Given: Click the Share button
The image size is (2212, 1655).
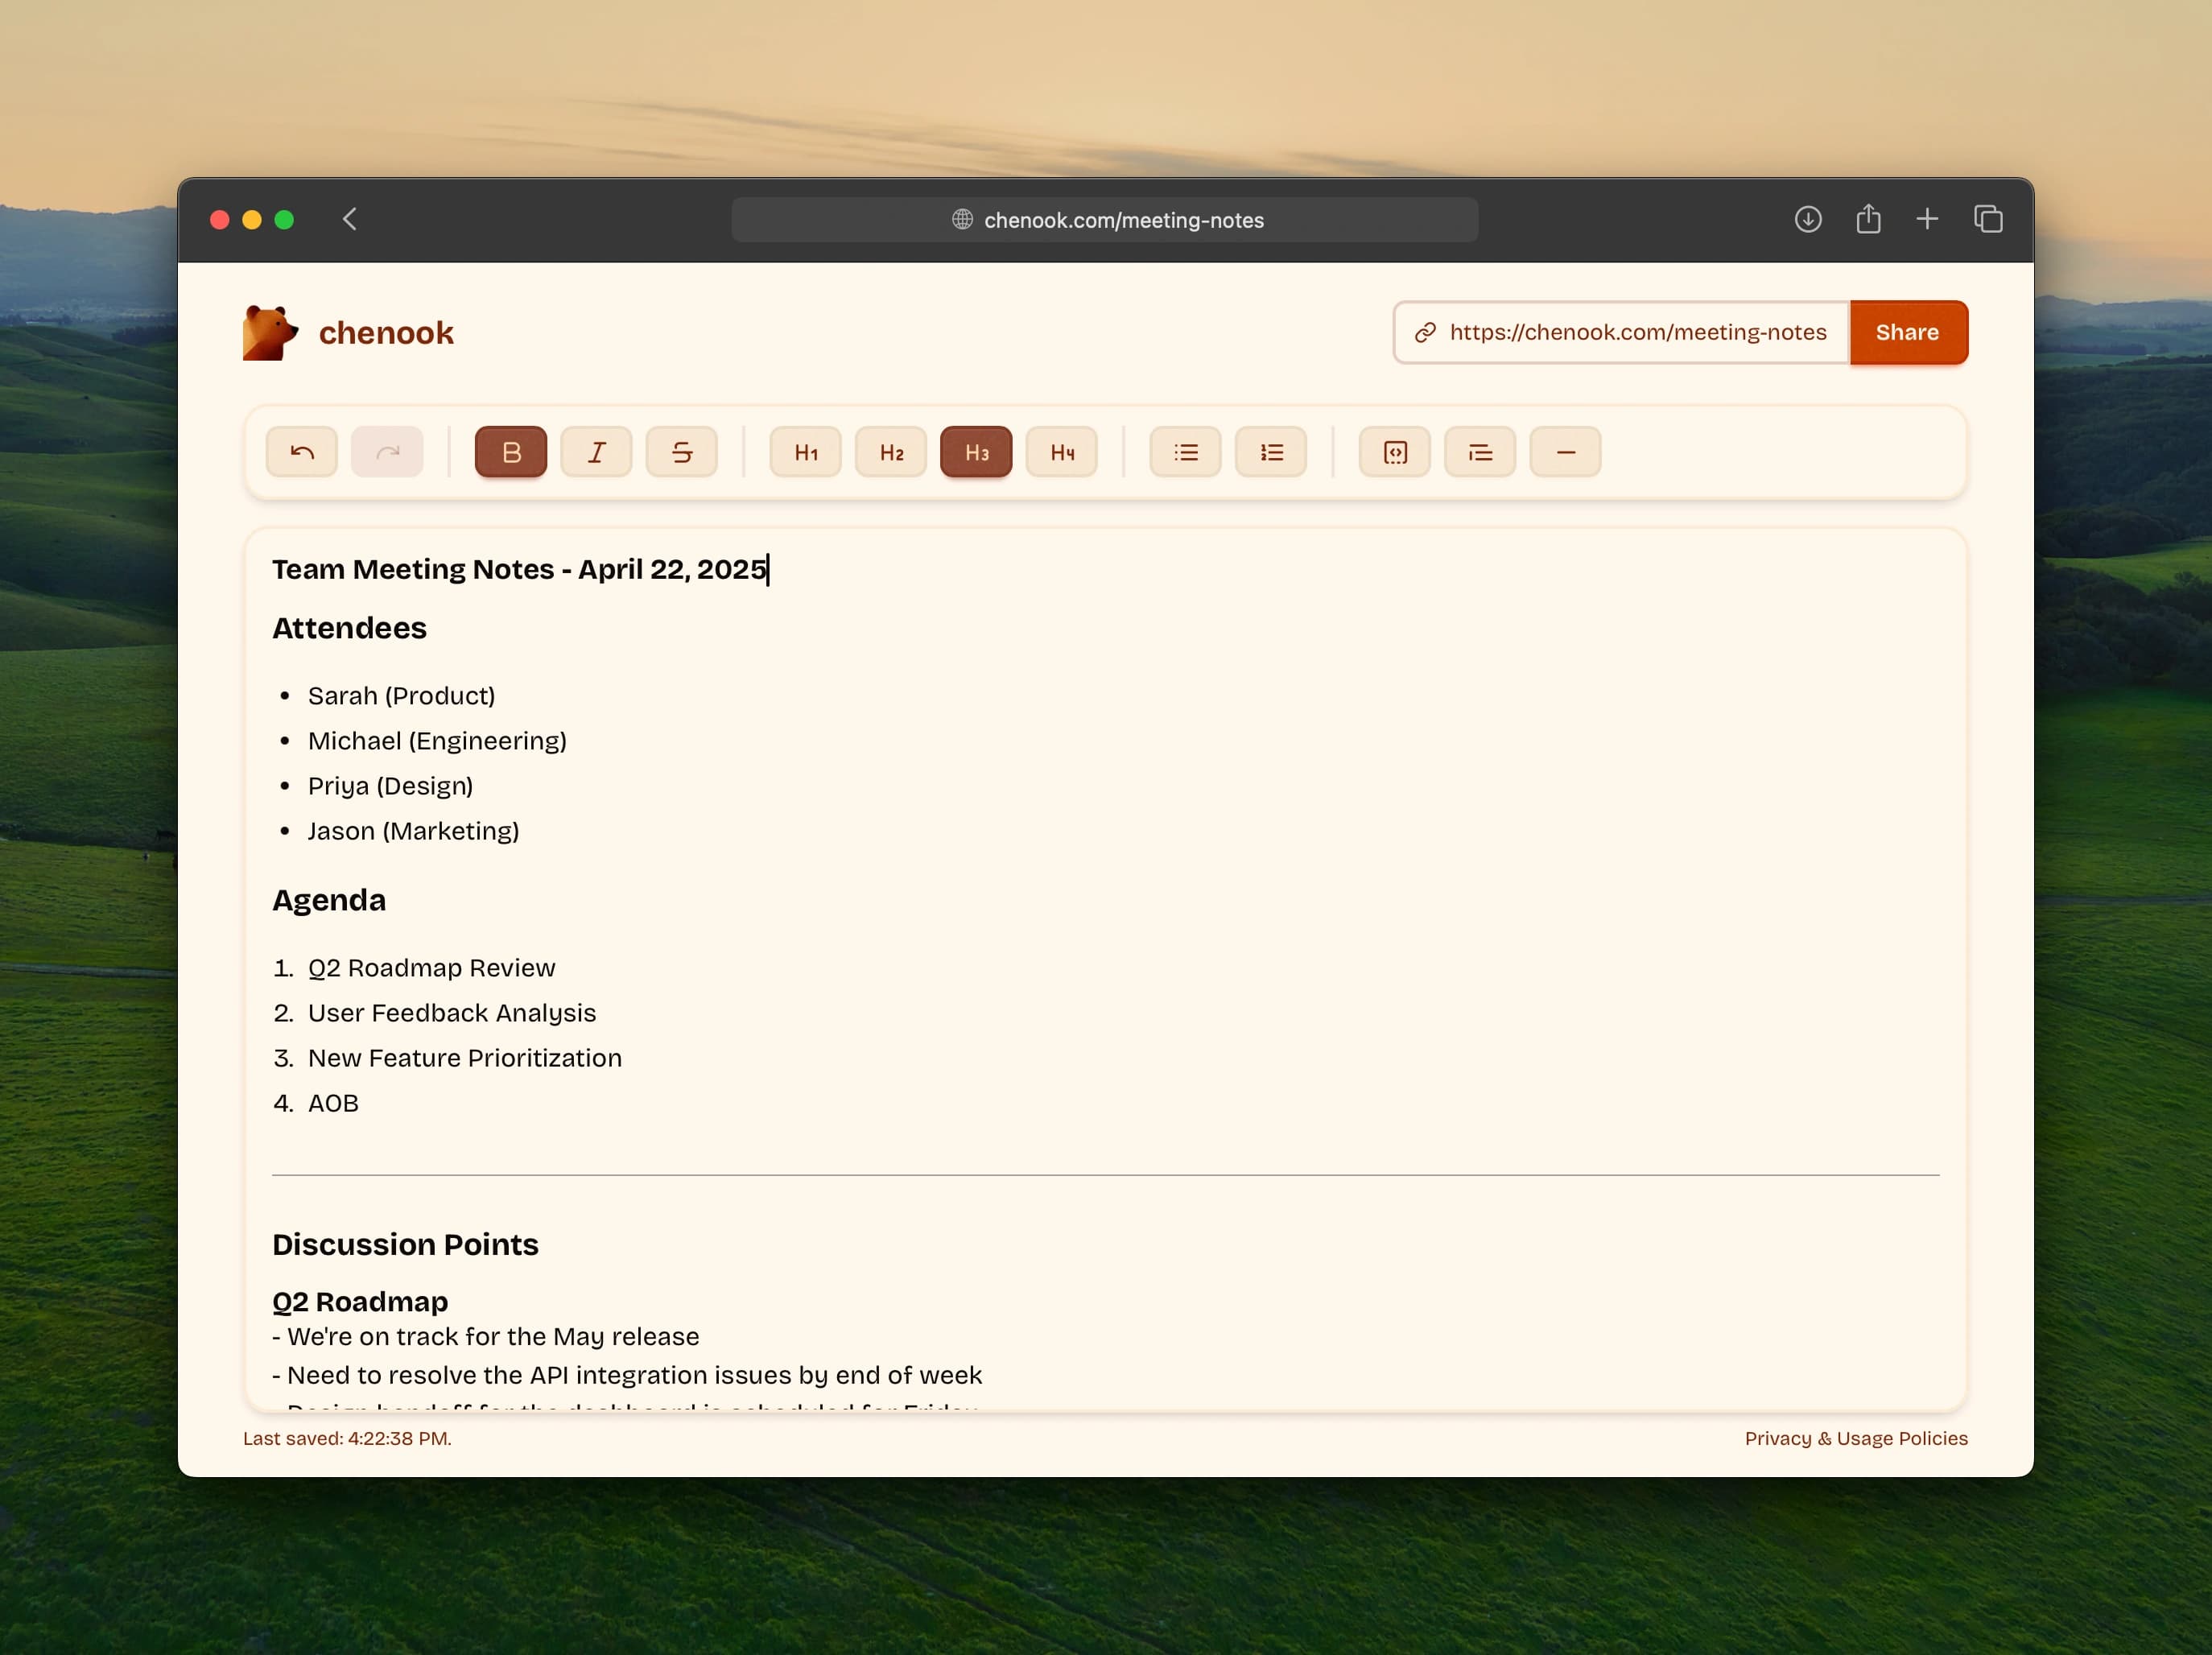Looking at the screenshot, I should 1908,332.
